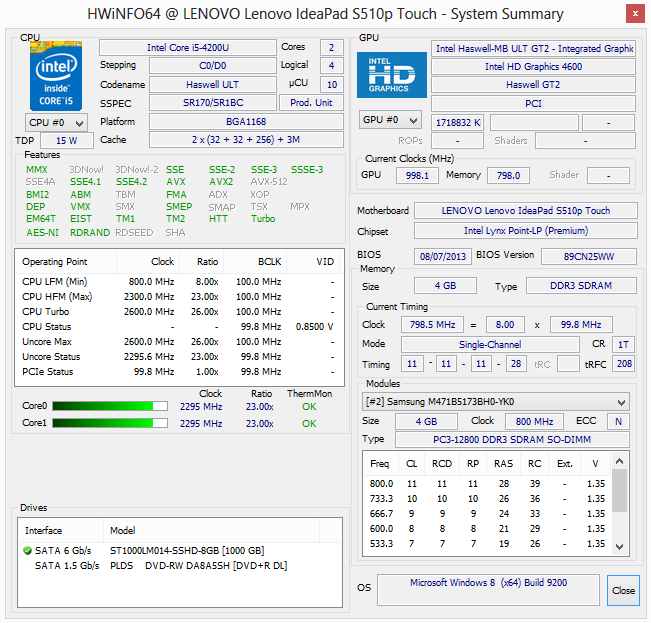Screen dimensions: 651x623
Task: Click the Freq column header in memory table
Action: click(381, 464)
